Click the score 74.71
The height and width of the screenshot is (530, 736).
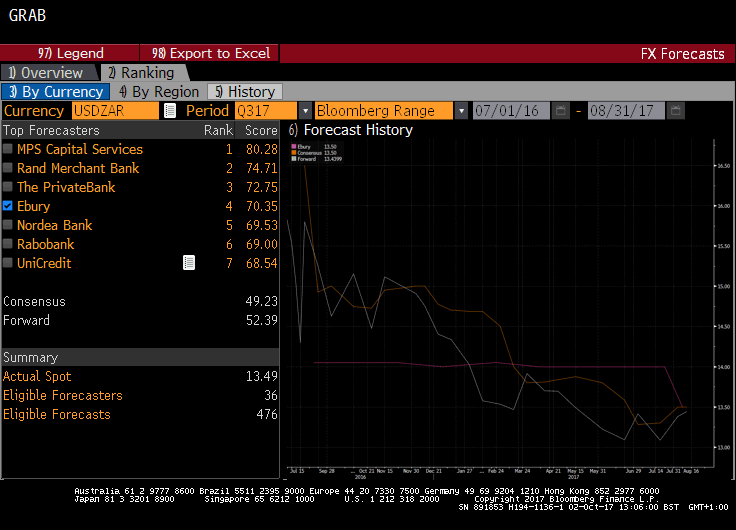point(261,168)
